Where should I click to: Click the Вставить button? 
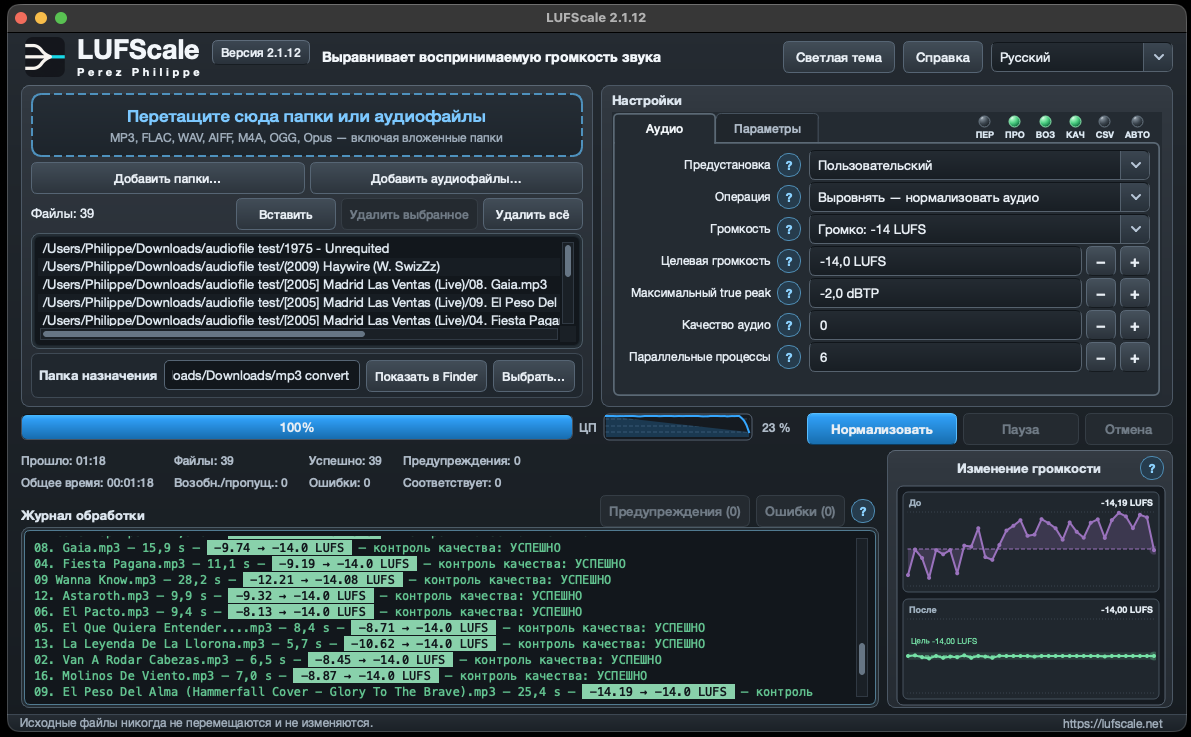click(x=286, y=214)
